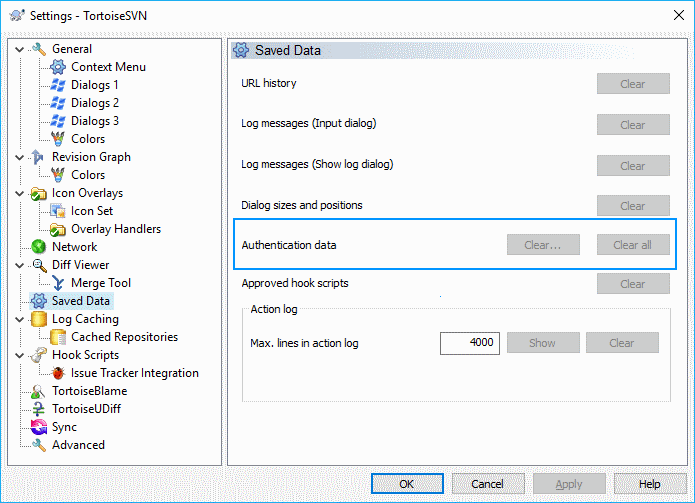Click the Network globe icon
Viewport: 695px width, 503px height.
39,247
